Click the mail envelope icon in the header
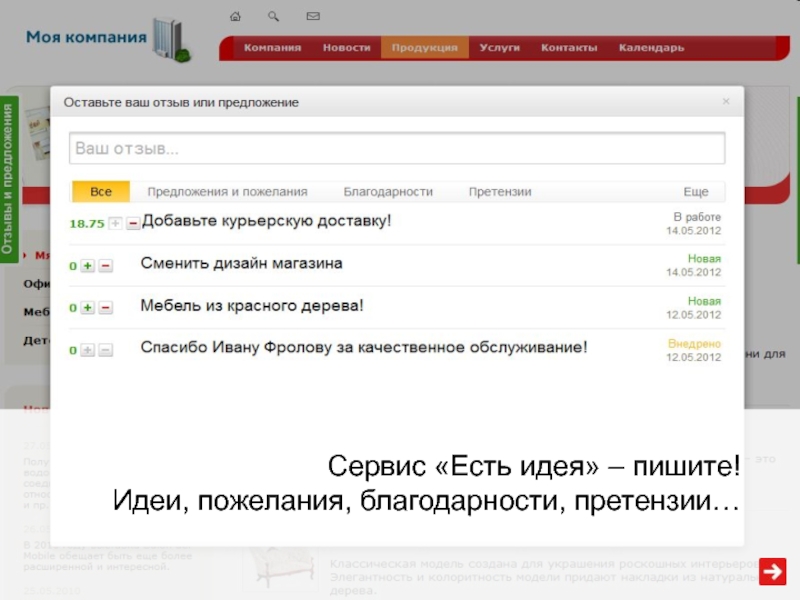The height and width of the screenshot is (600, 800). coord(313,17)
